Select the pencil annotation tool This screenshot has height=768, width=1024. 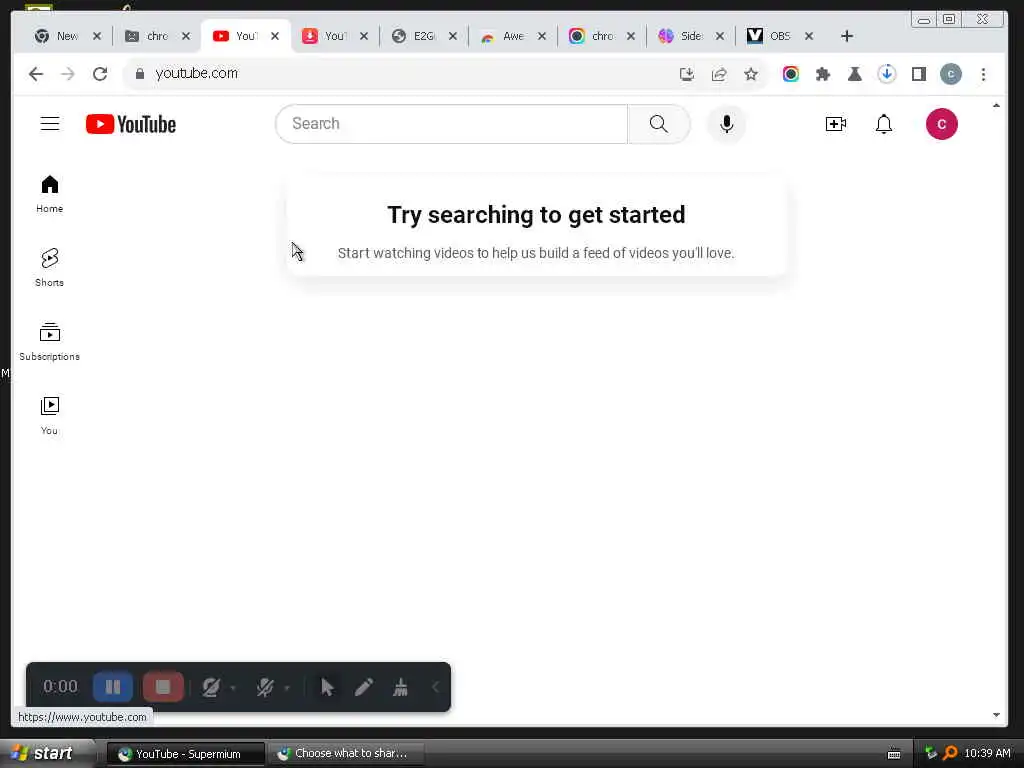pyautogui.click(x=364, y=687)
